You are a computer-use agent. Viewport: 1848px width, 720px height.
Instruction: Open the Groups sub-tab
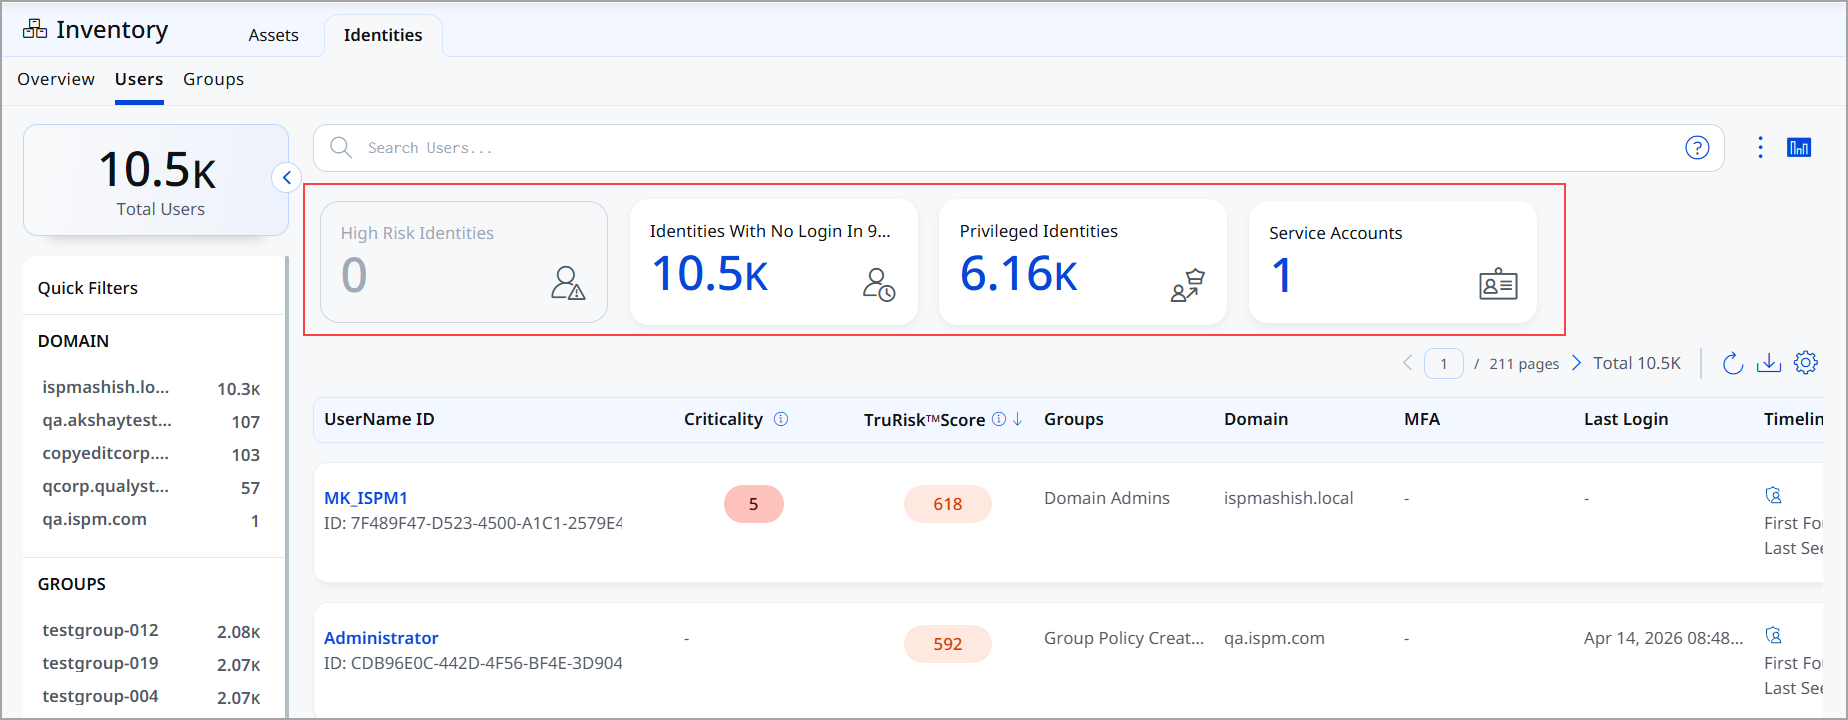click(x=213, y=79)
